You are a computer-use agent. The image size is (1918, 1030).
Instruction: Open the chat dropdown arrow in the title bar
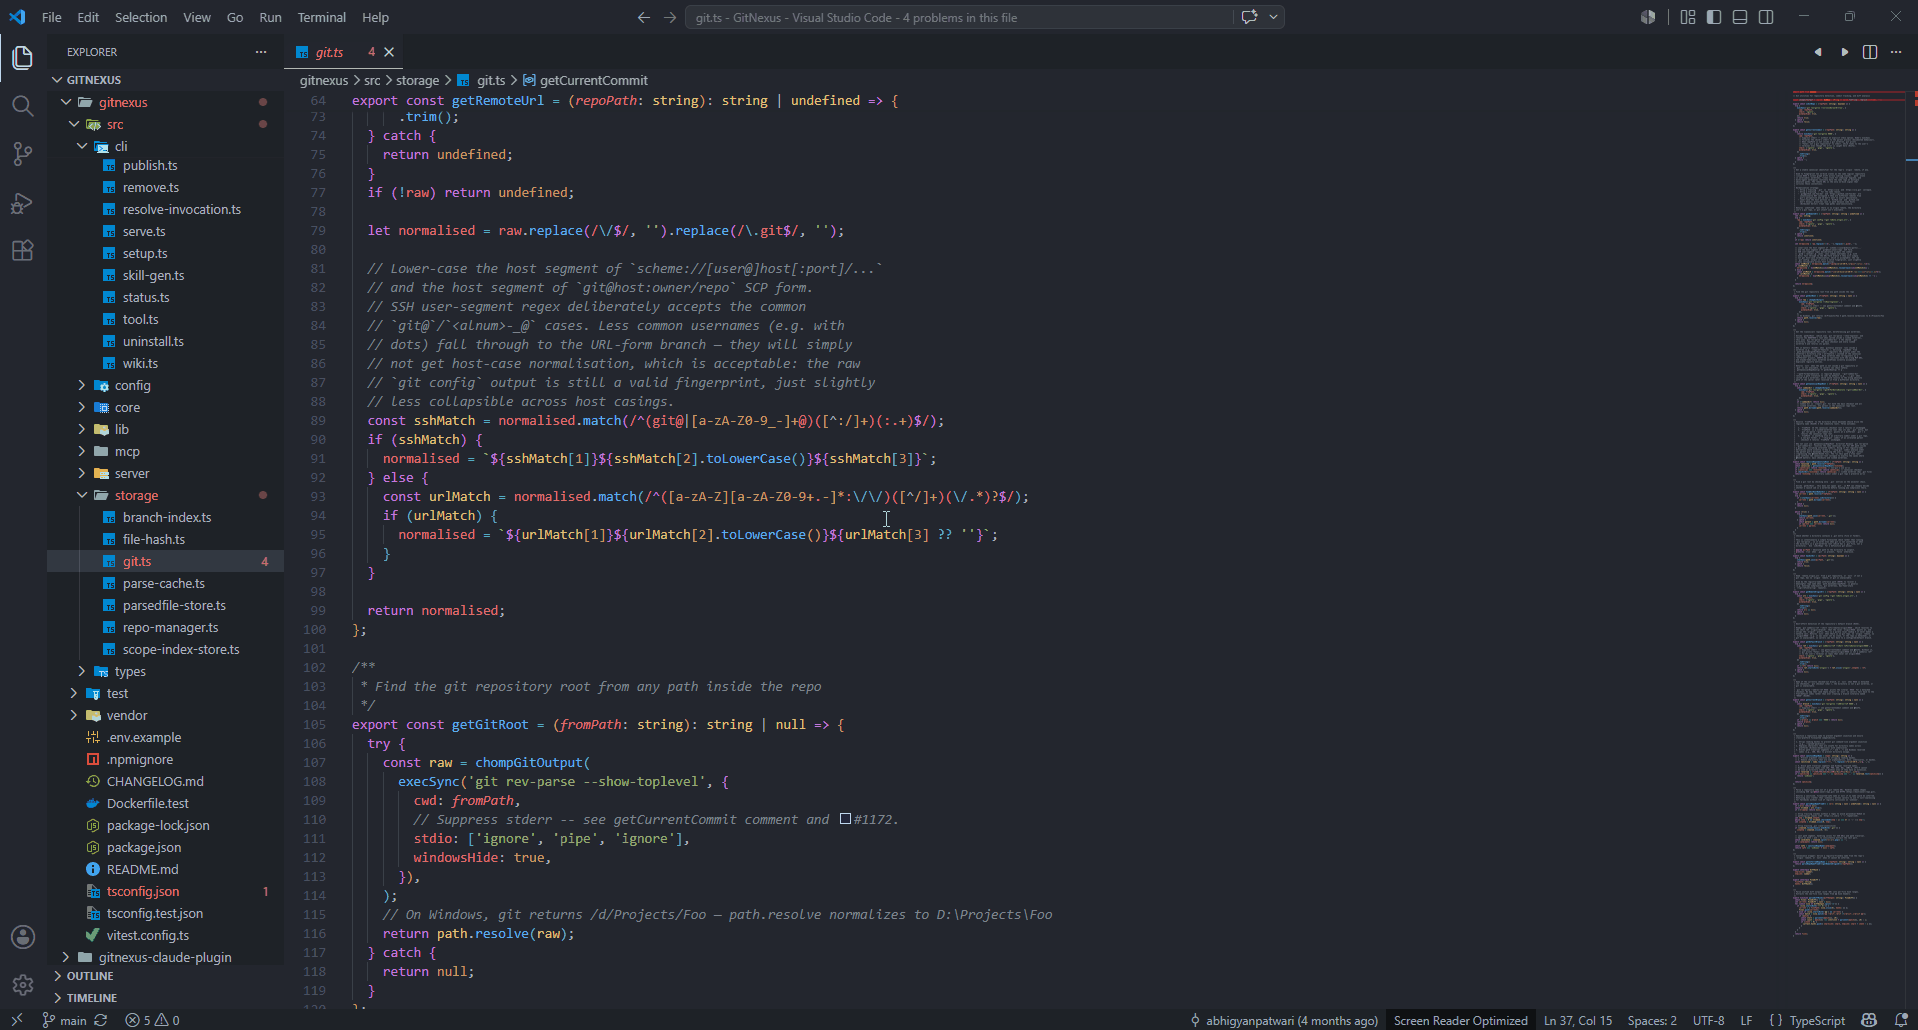click(1274, 17)
